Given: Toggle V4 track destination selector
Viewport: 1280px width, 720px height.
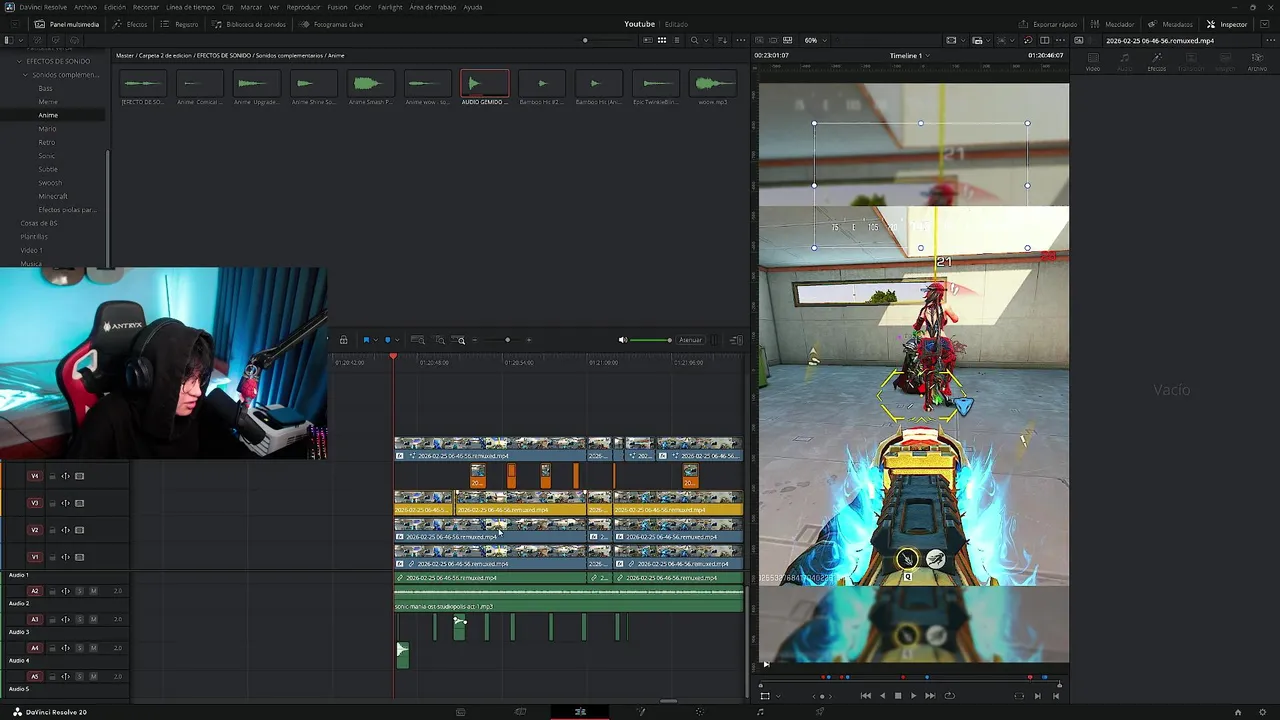Looking at the screenshot, I should (35, 476).
